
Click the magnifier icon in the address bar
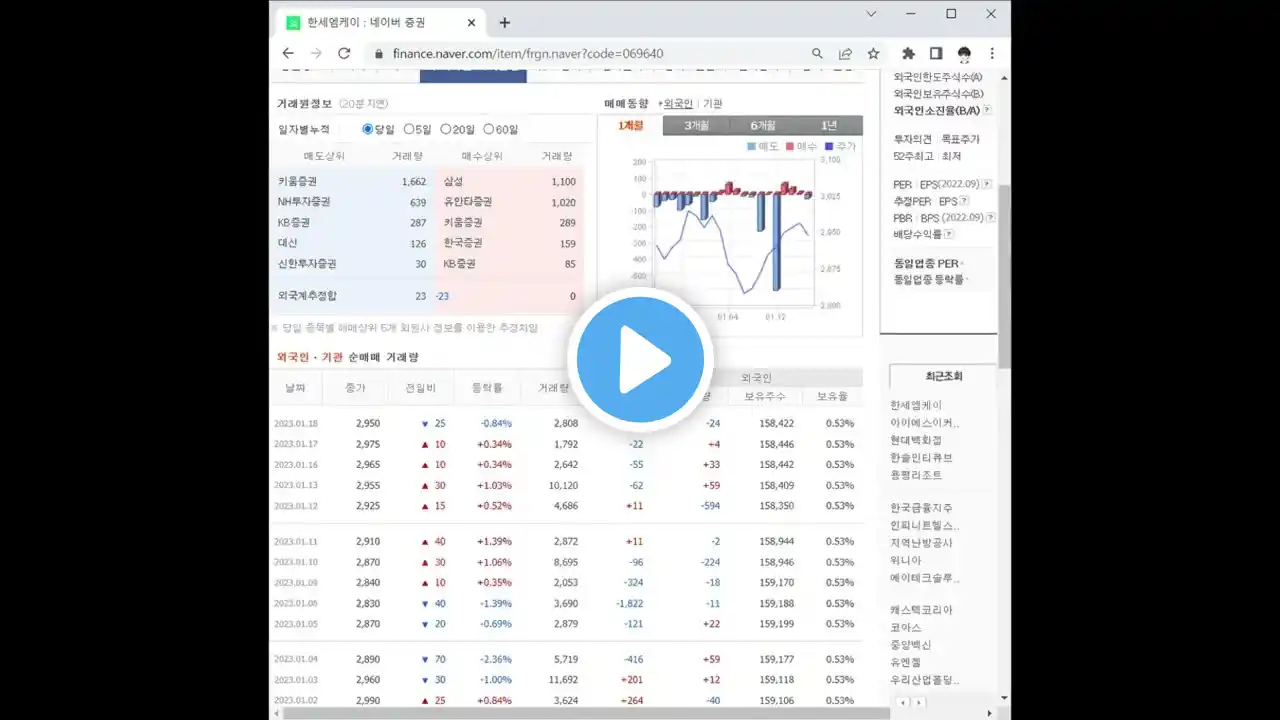(x=817, y=53)
